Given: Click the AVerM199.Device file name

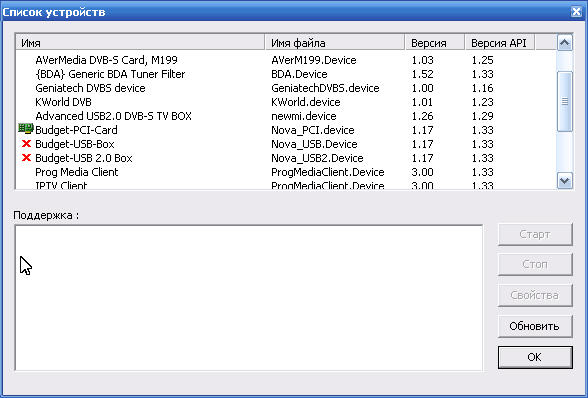Looking at the screenshot, I should pos(314,60).
